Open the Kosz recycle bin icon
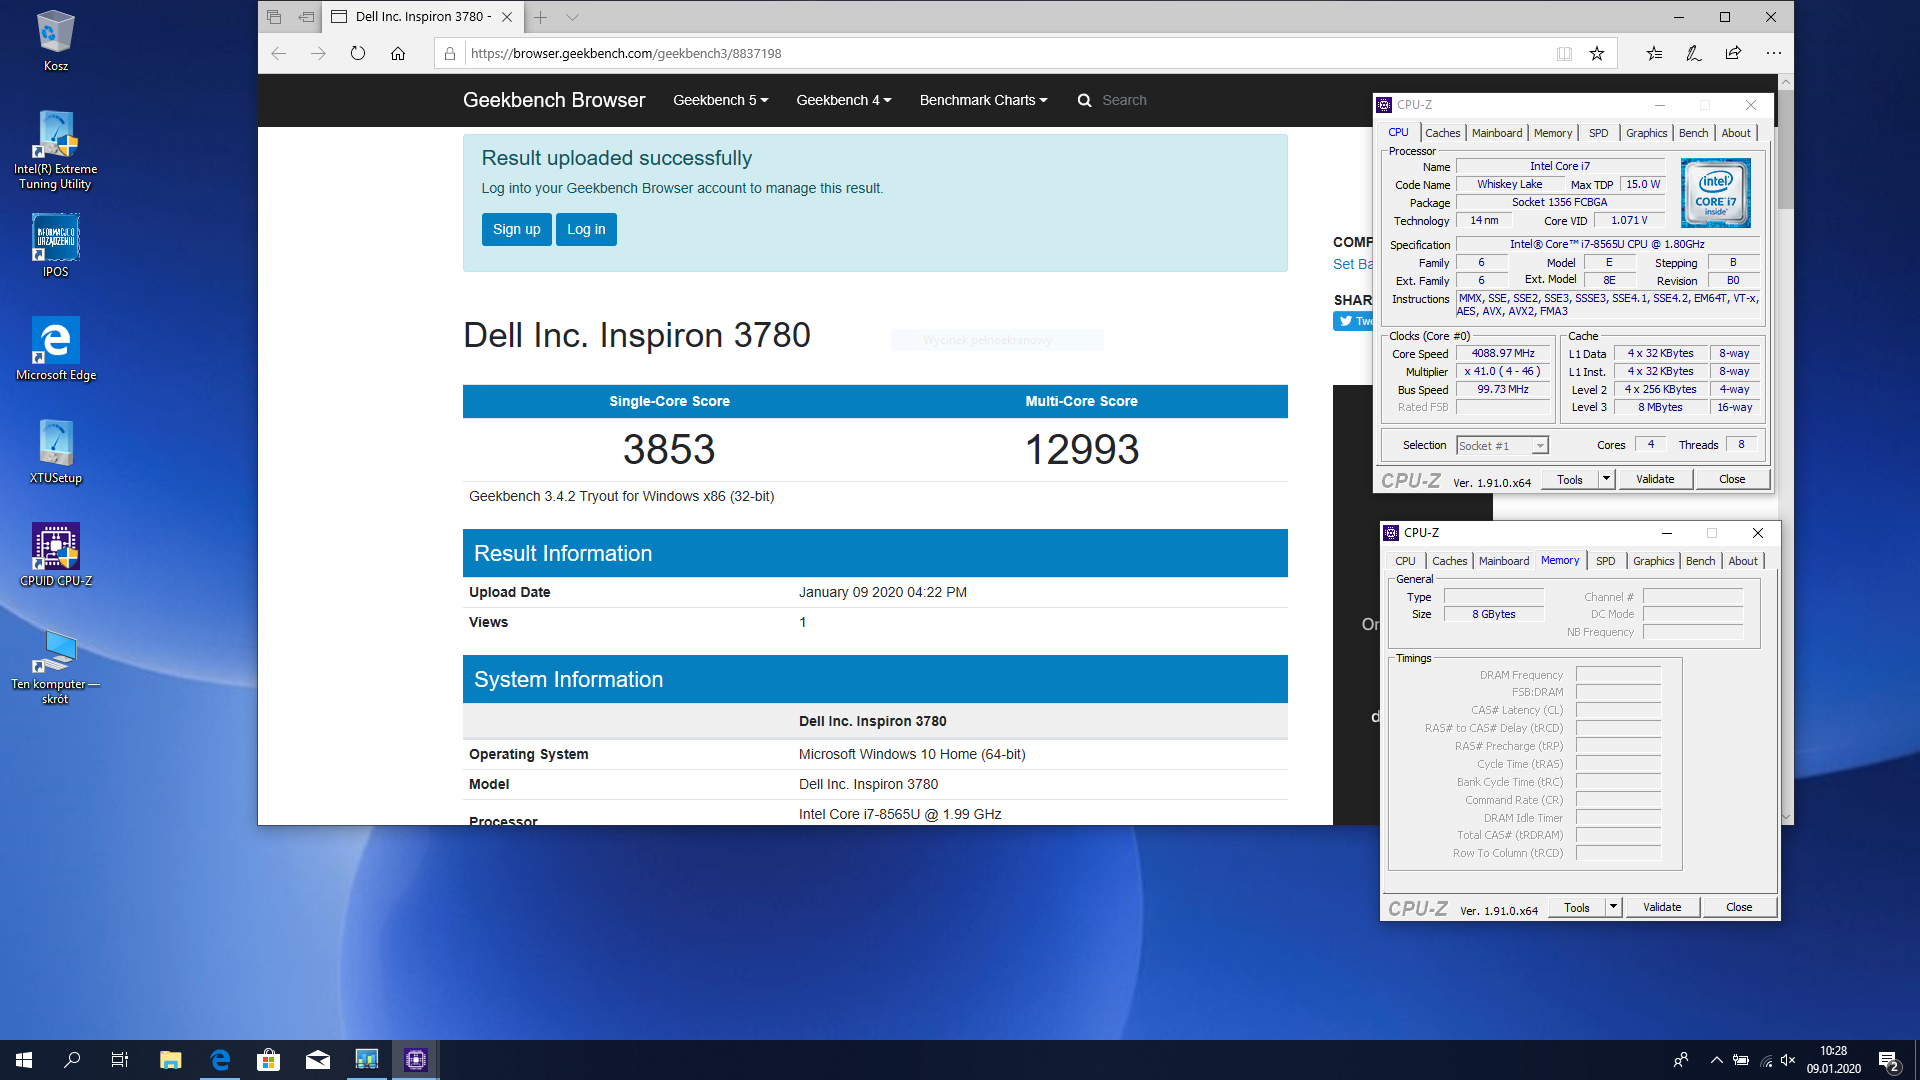 (55, 41)
